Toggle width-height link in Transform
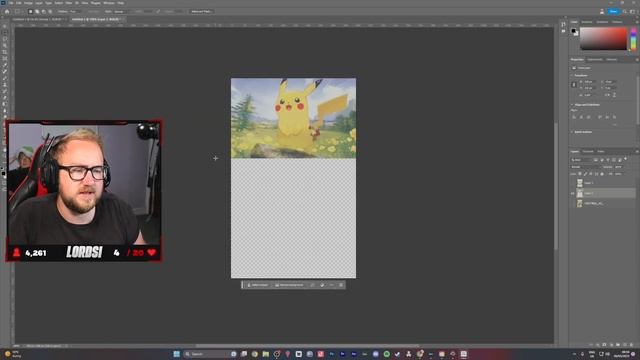 574,84
